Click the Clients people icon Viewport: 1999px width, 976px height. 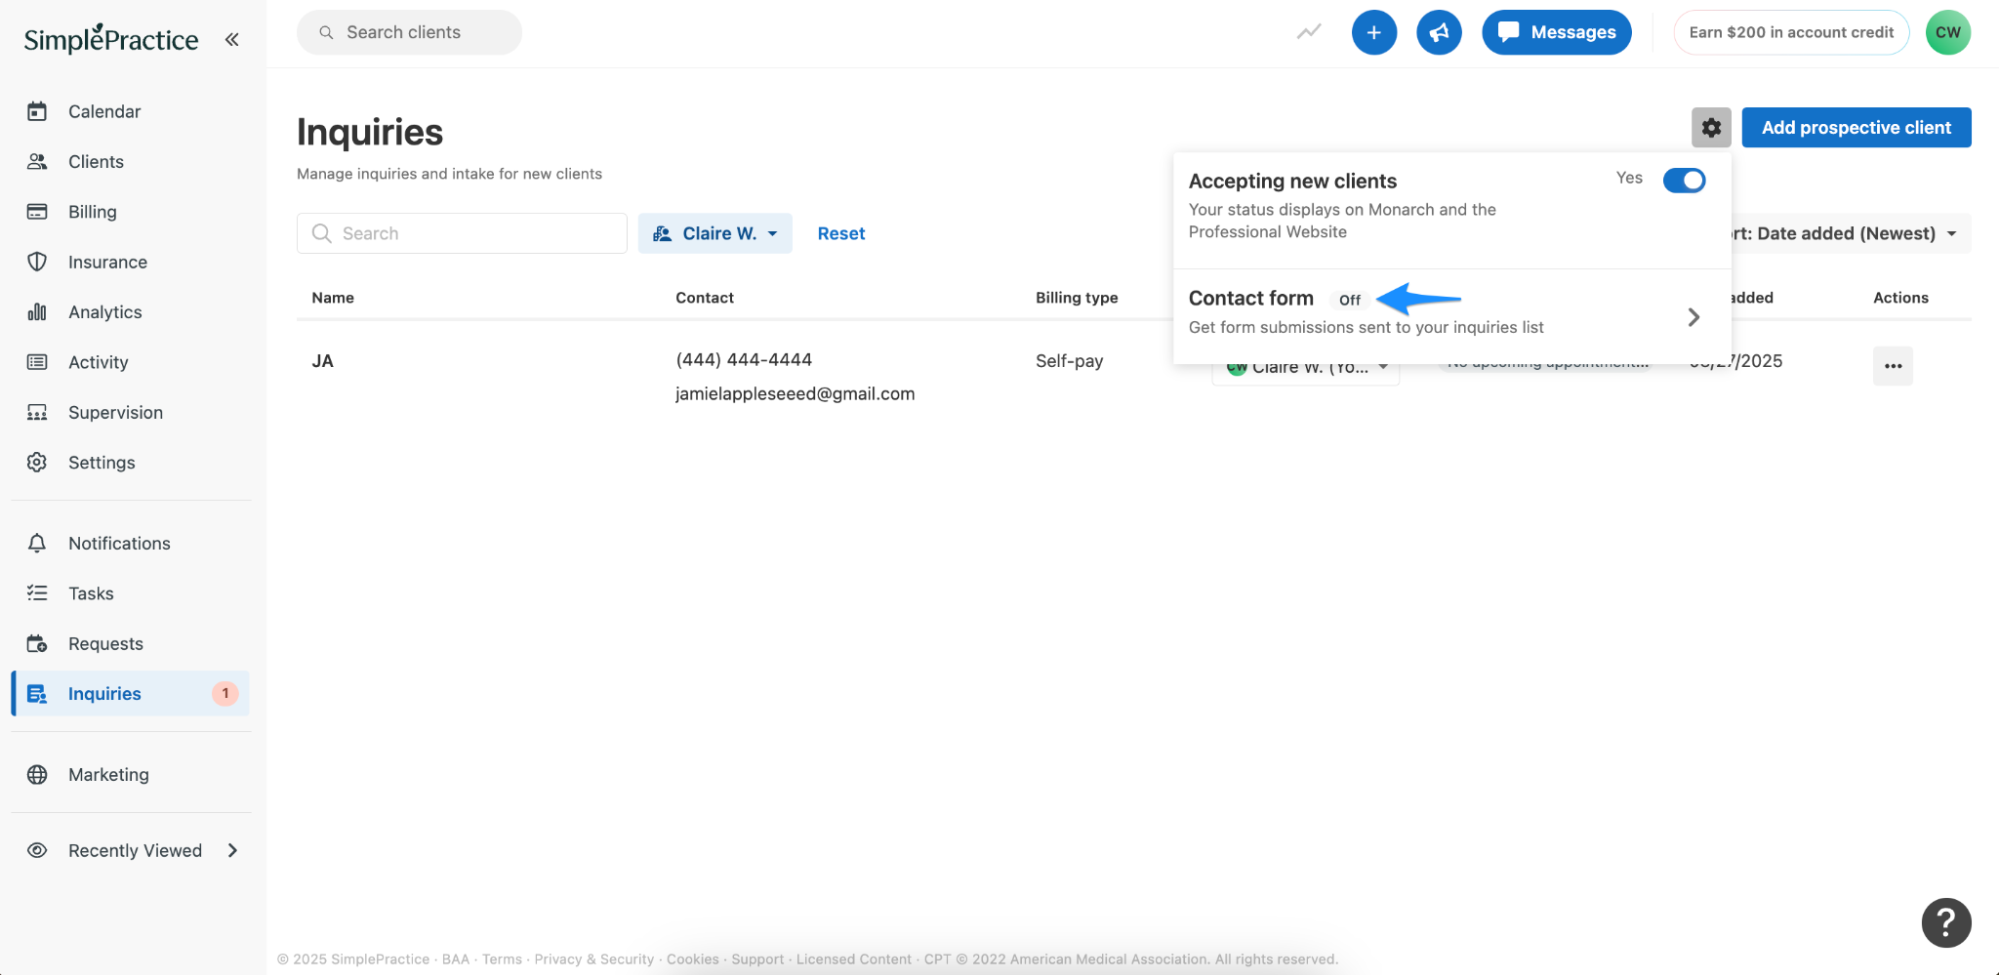37,161
